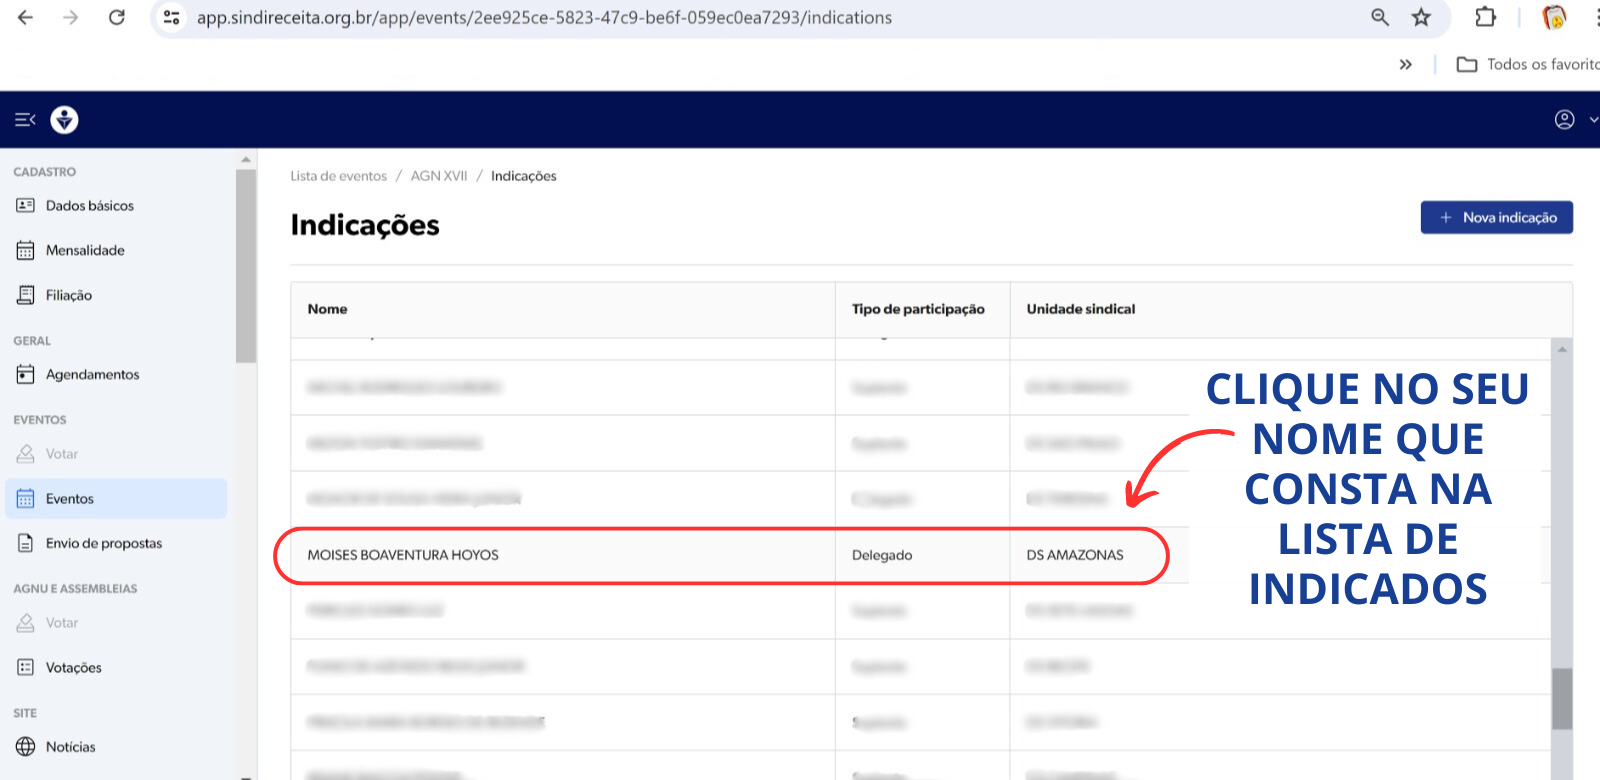Click the AGN XVII breadcrumb link
This screenshot has width=1600, height=780.
click(439, 176)
